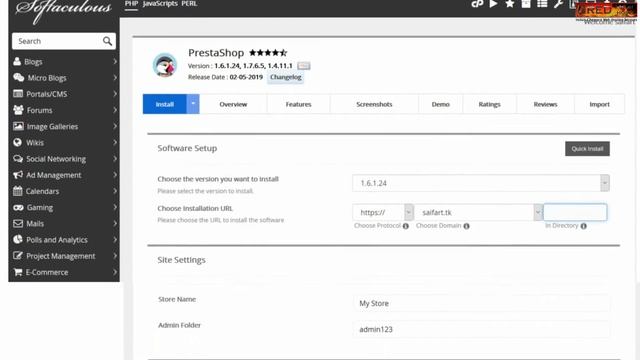Click the demo play arrow icon
Image resolution: width=640 pixels, height=360 pixels.
(x=493, y=4)
